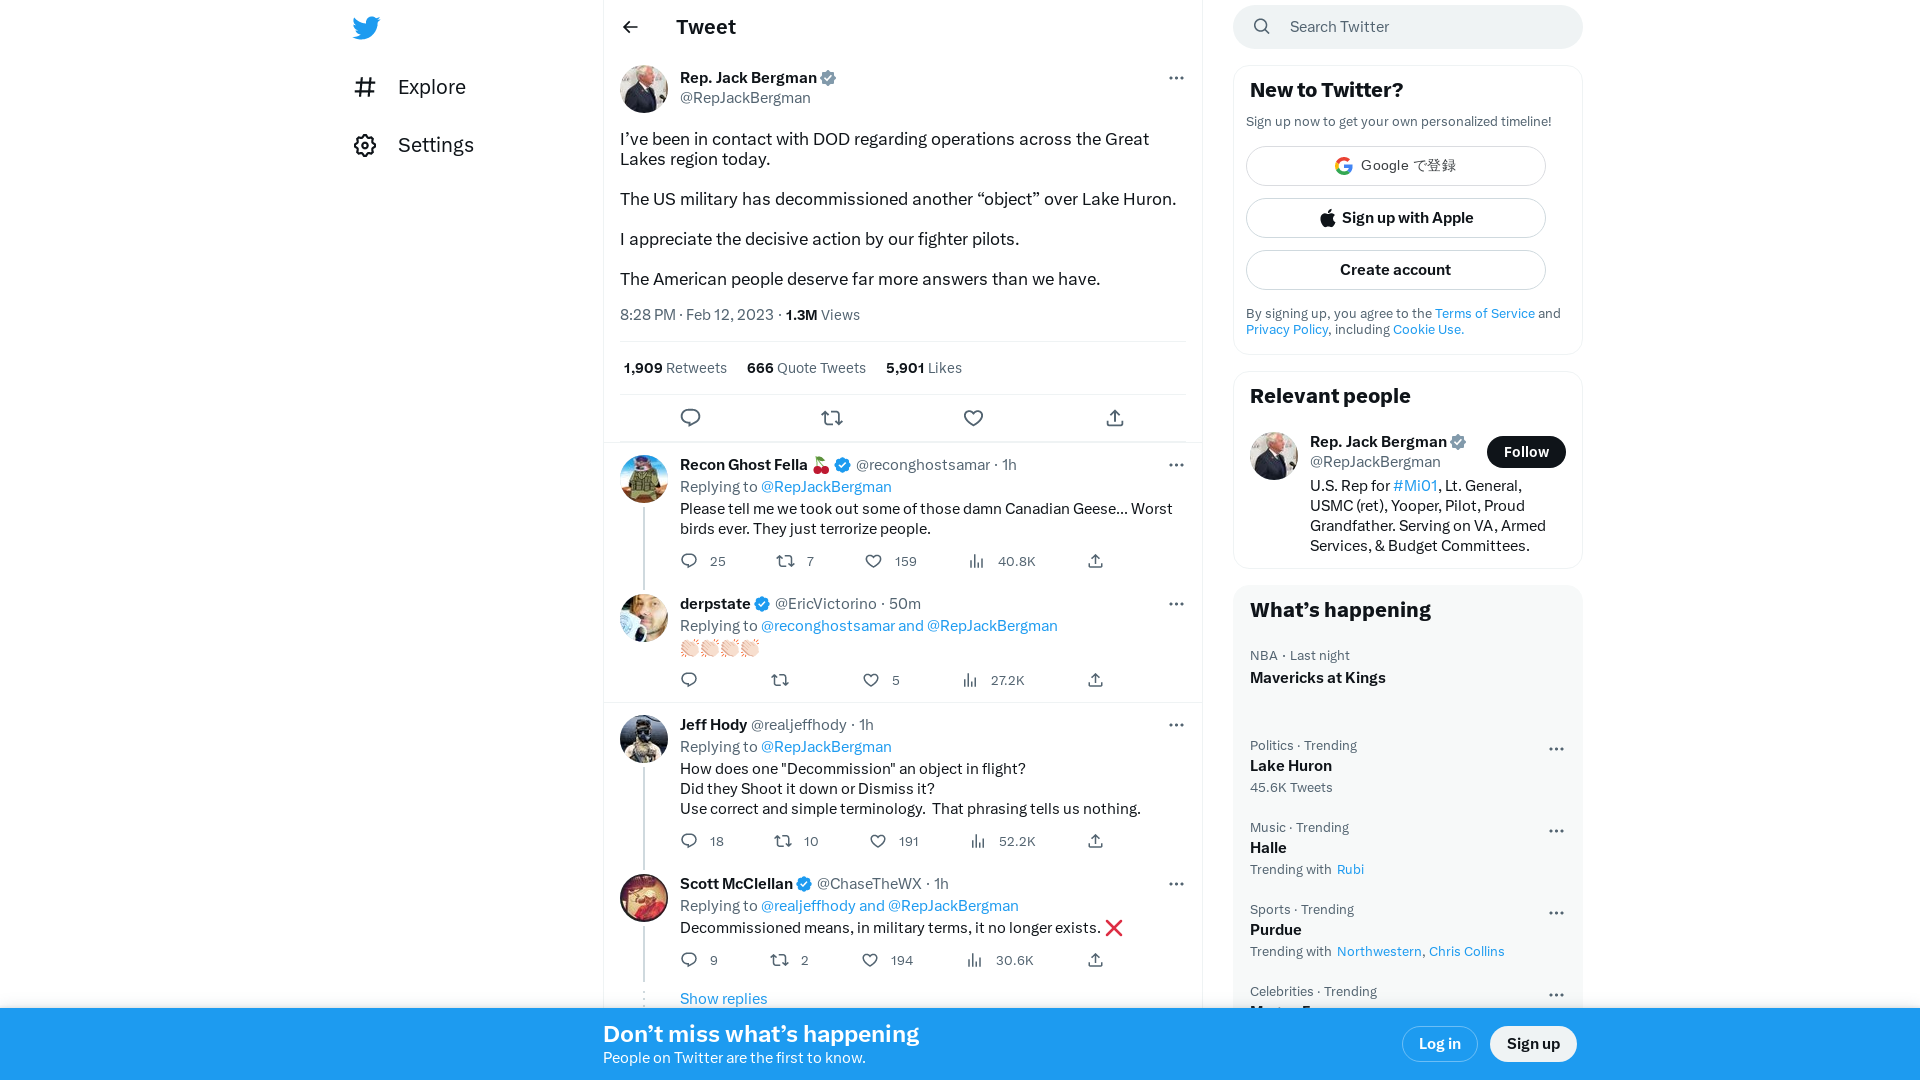The height and width of the screenshot is (1080, 1920).
Task: Click the like heart icon on main tweet
Action: coord(973,418)
